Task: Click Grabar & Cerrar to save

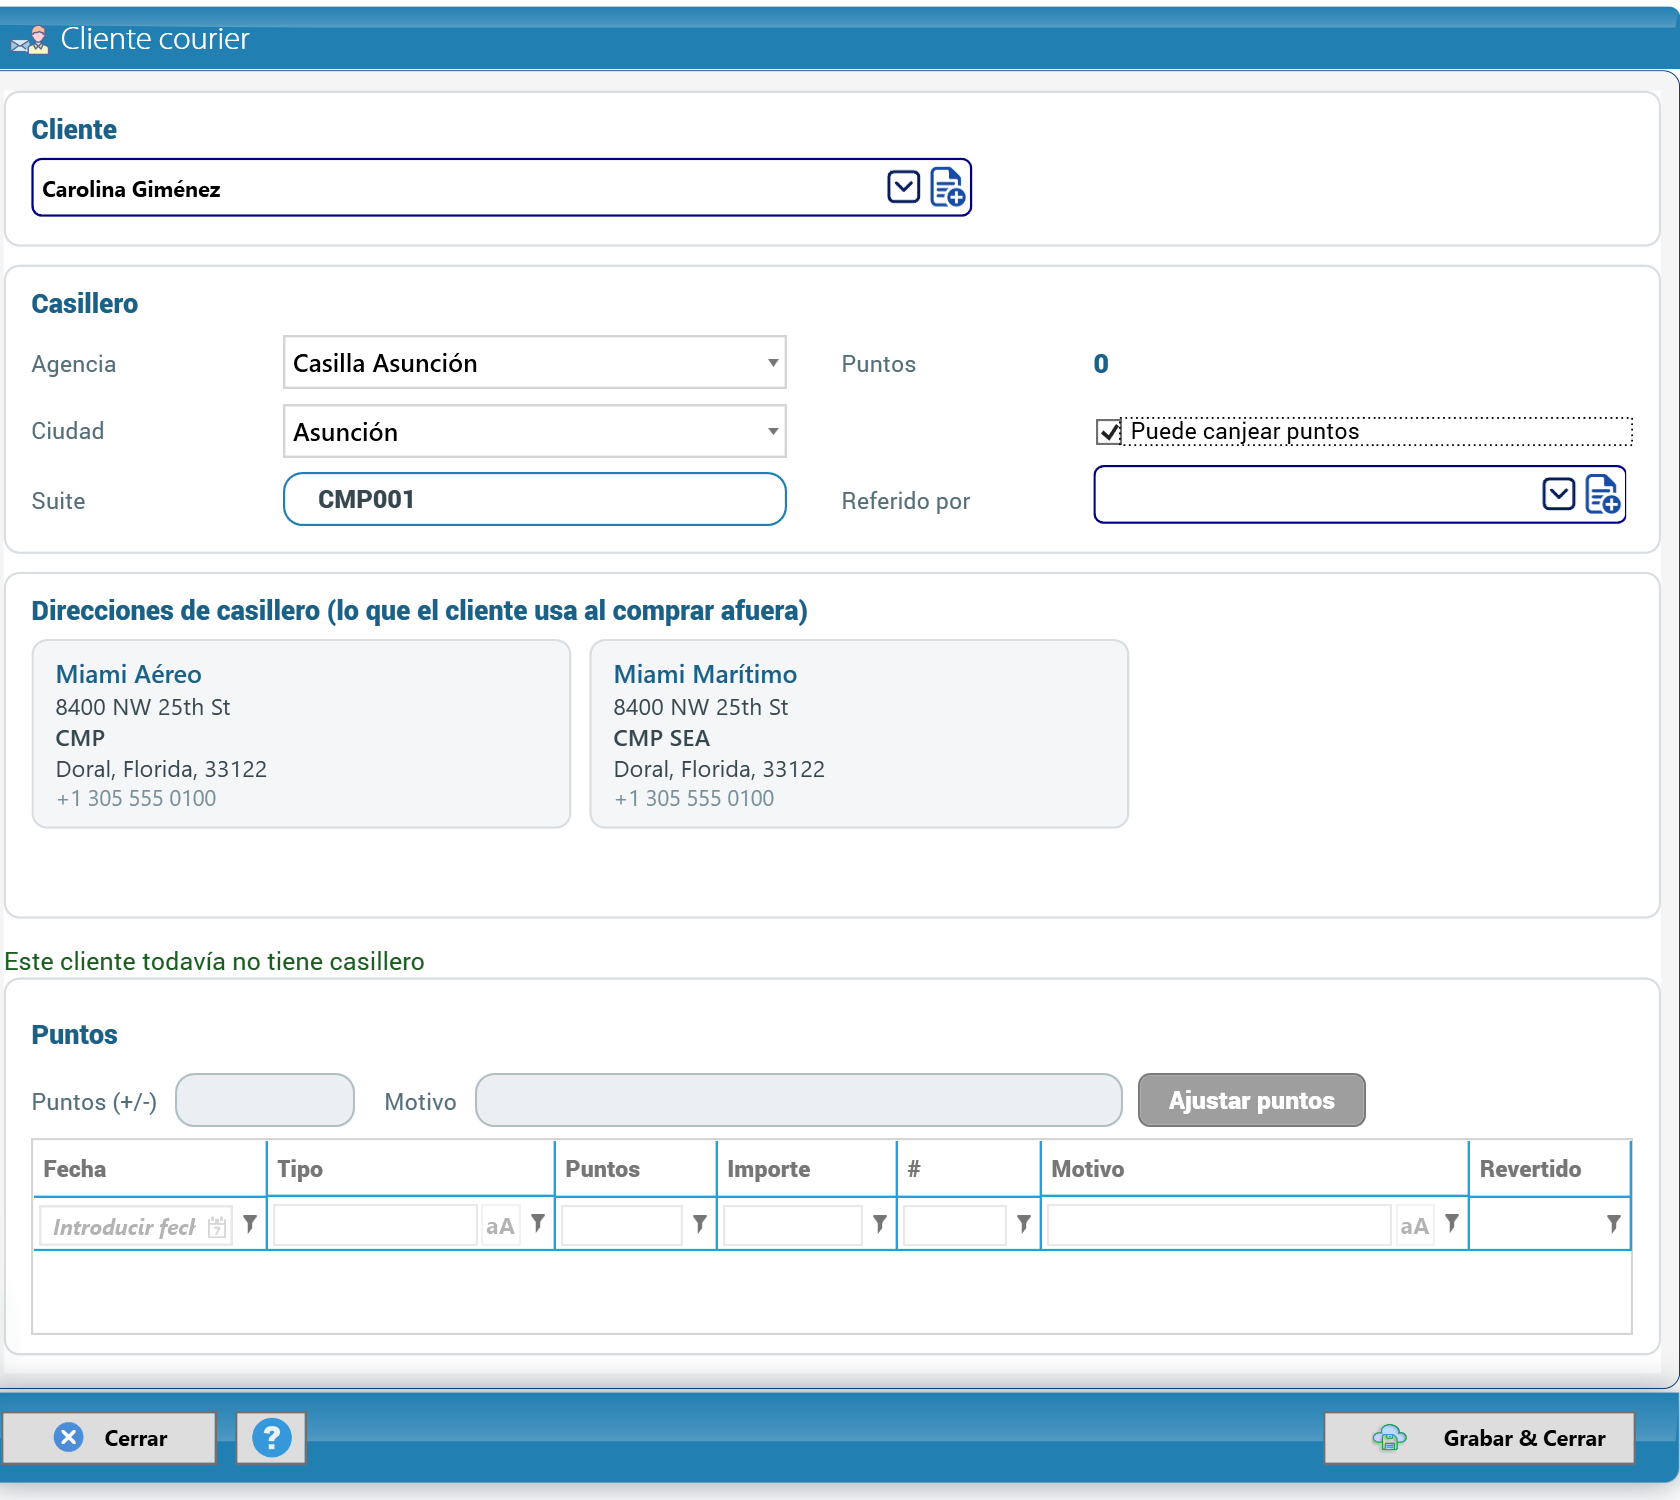Action: point(1479,1438)
